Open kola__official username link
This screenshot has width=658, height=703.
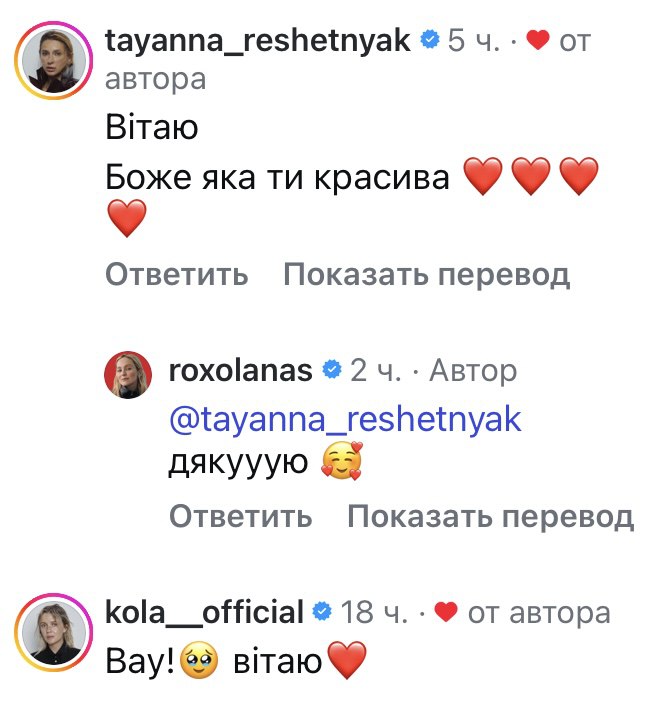point(204,611)
